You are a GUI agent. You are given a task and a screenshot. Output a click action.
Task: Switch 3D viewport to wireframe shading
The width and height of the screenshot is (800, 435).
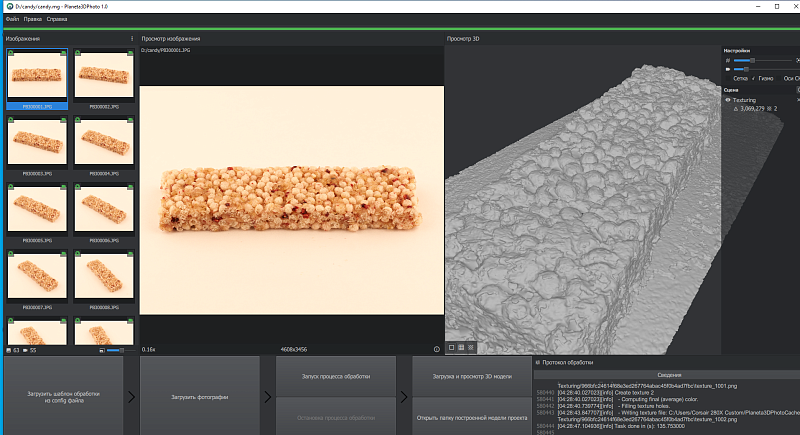(461, 347)
